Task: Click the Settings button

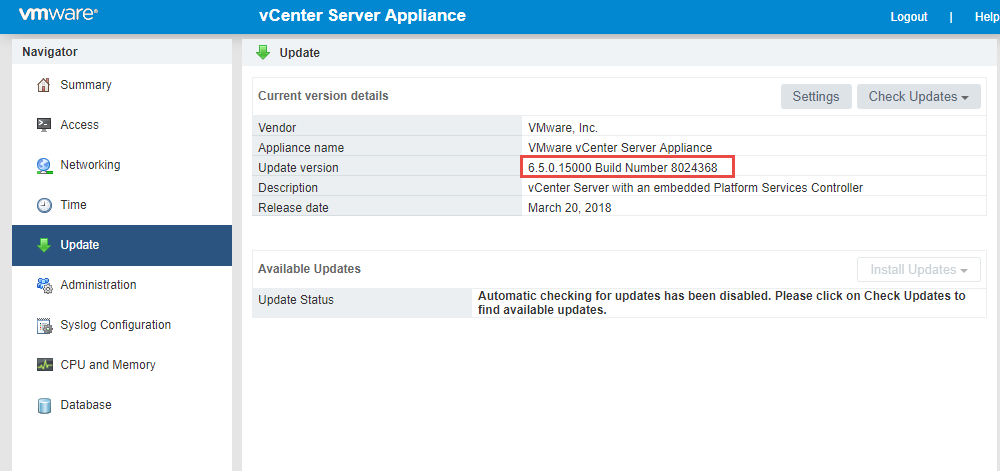Action: [816, 96]
